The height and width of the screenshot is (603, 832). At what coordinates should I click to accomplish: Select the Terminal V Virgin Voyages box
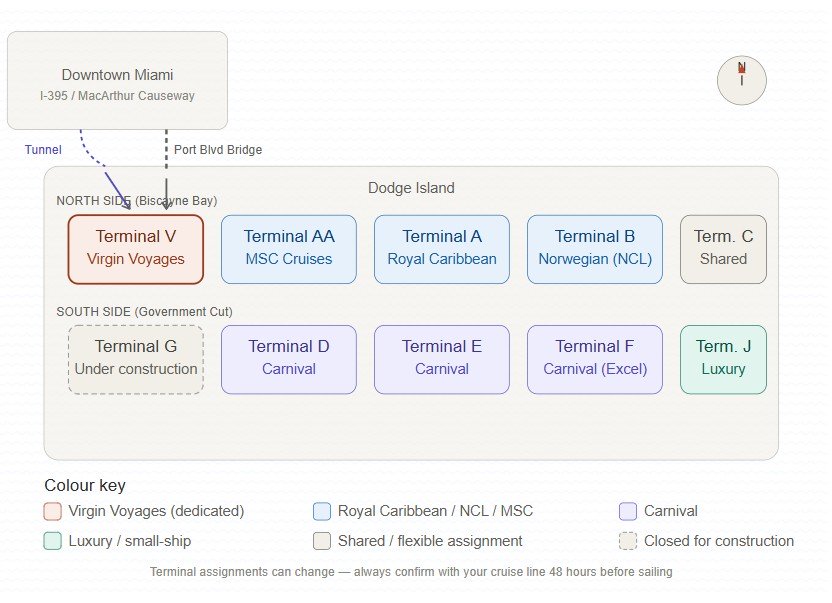click(136, 248)
